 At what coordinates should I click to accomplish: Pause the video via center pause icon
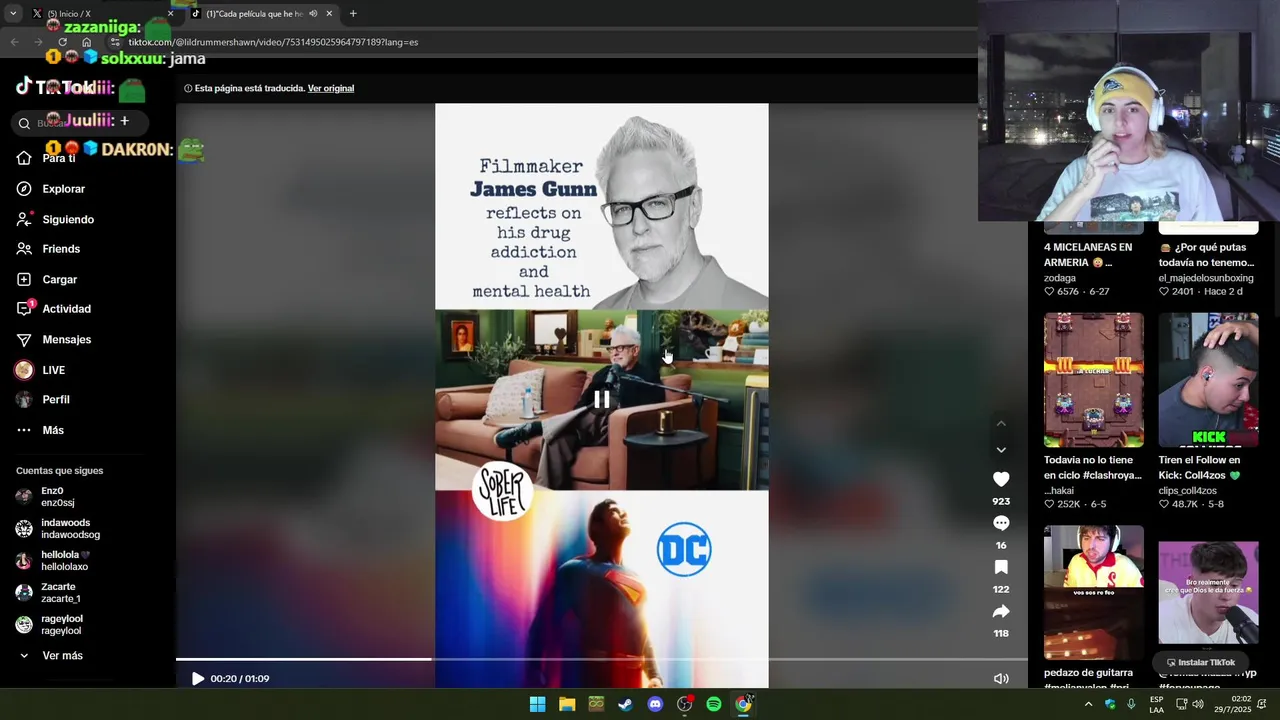601,399
